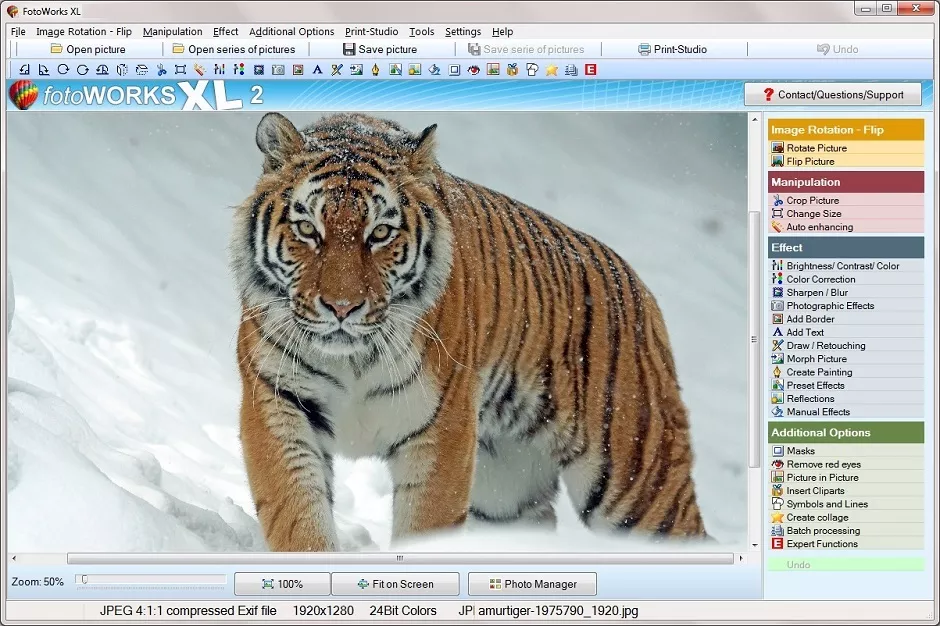Click the 100% zoom button
Viewport: 940px width, 626px height.
pyautogui.click(x=282, y=583)
